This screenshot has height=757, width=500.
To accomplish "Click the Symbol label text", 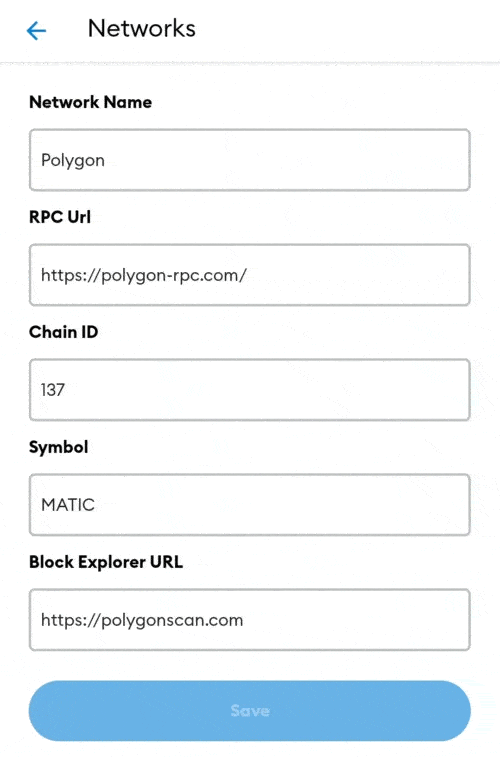I will [x=58, y=447].
